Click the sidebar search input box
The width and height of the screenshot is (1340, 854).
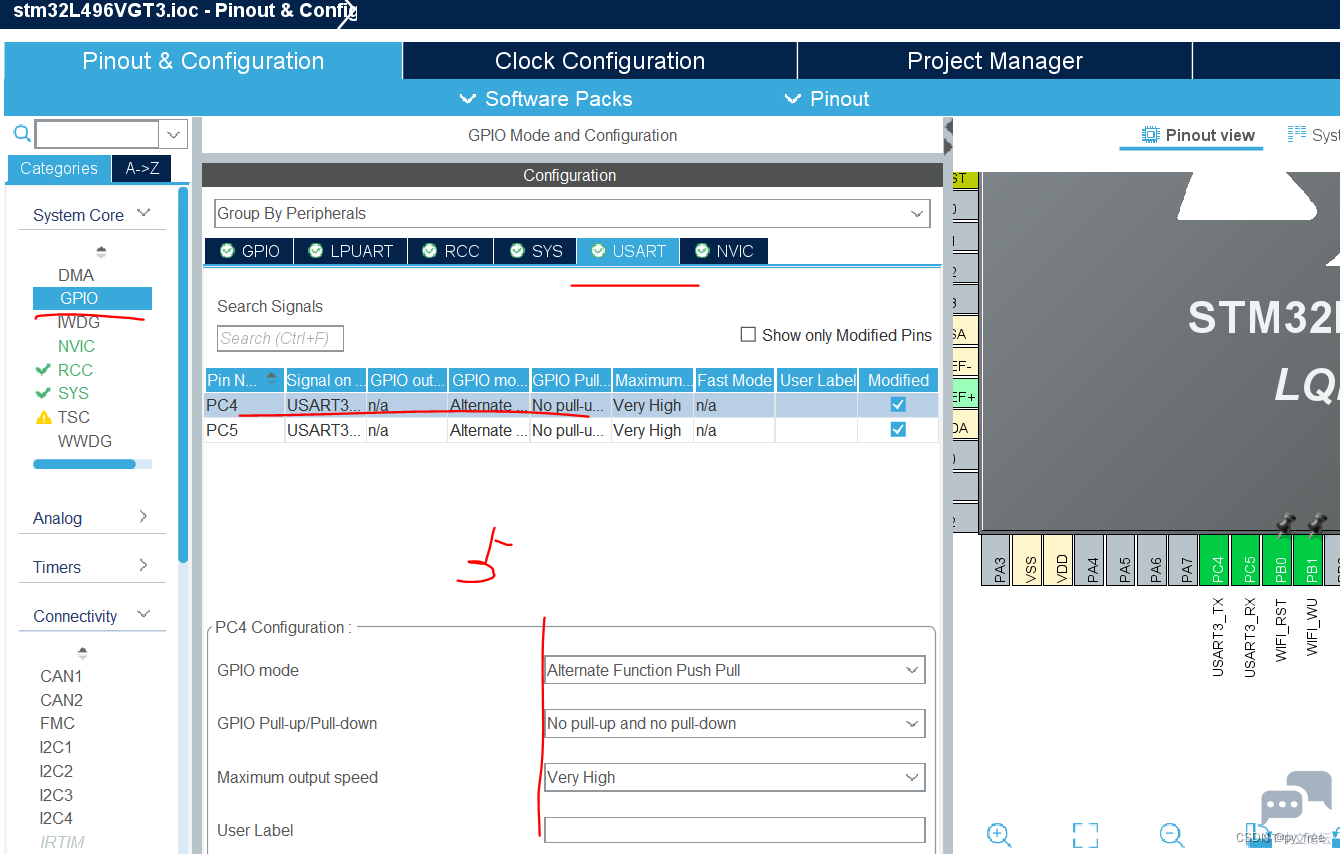(97, 134)
